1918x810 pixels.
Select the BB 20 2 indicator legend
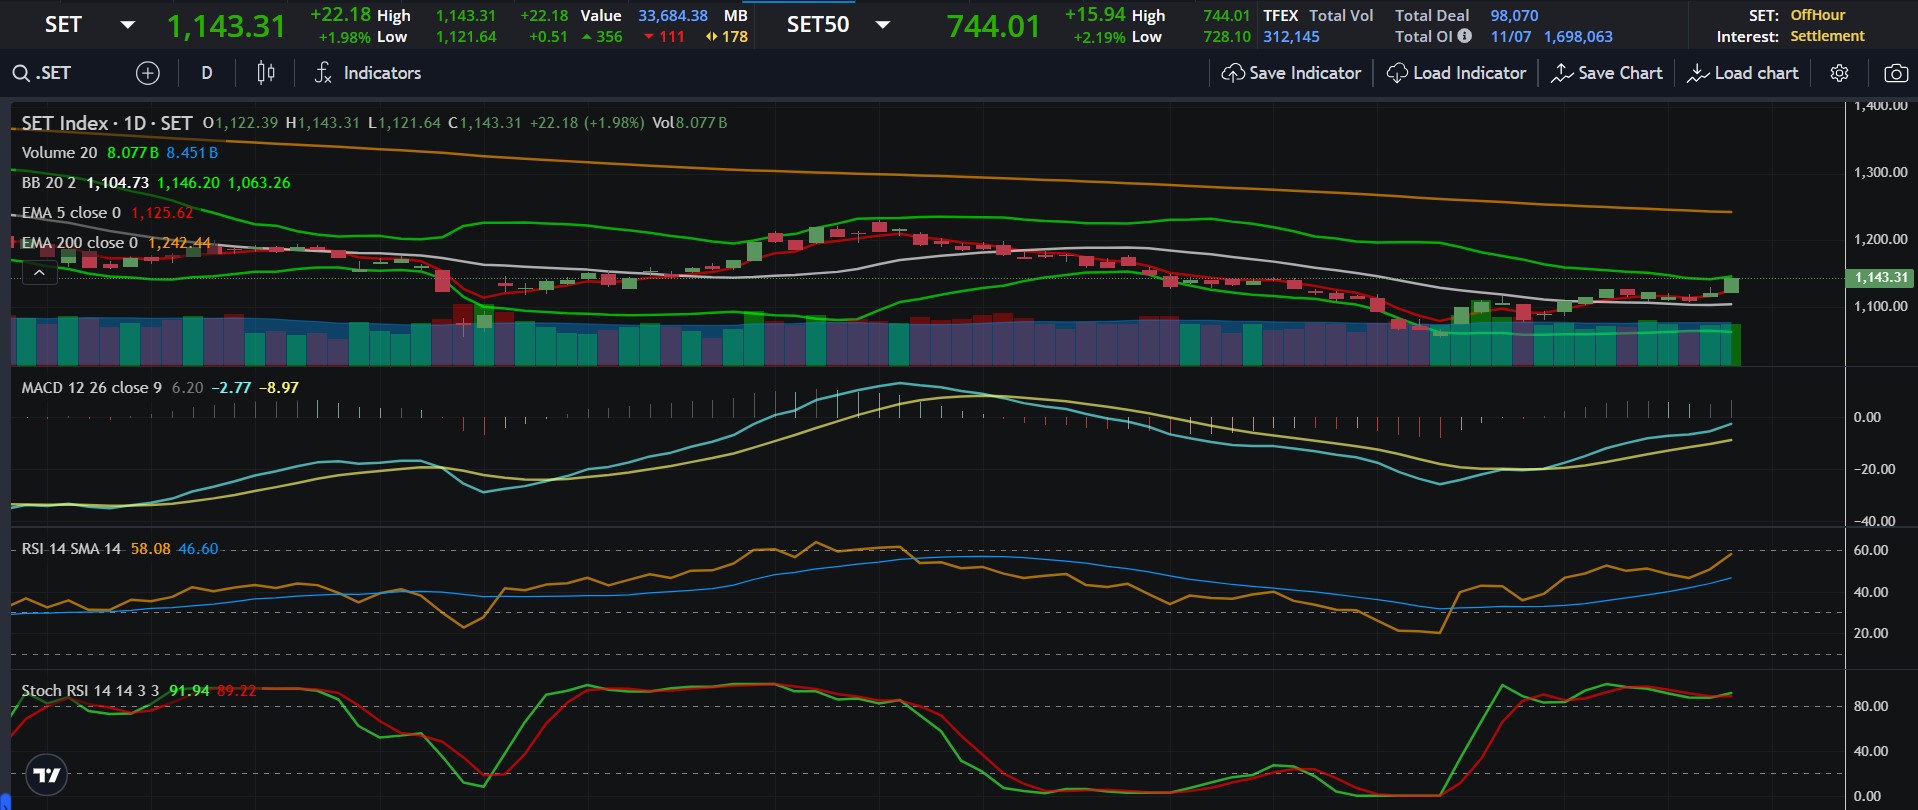pos(49,183)
